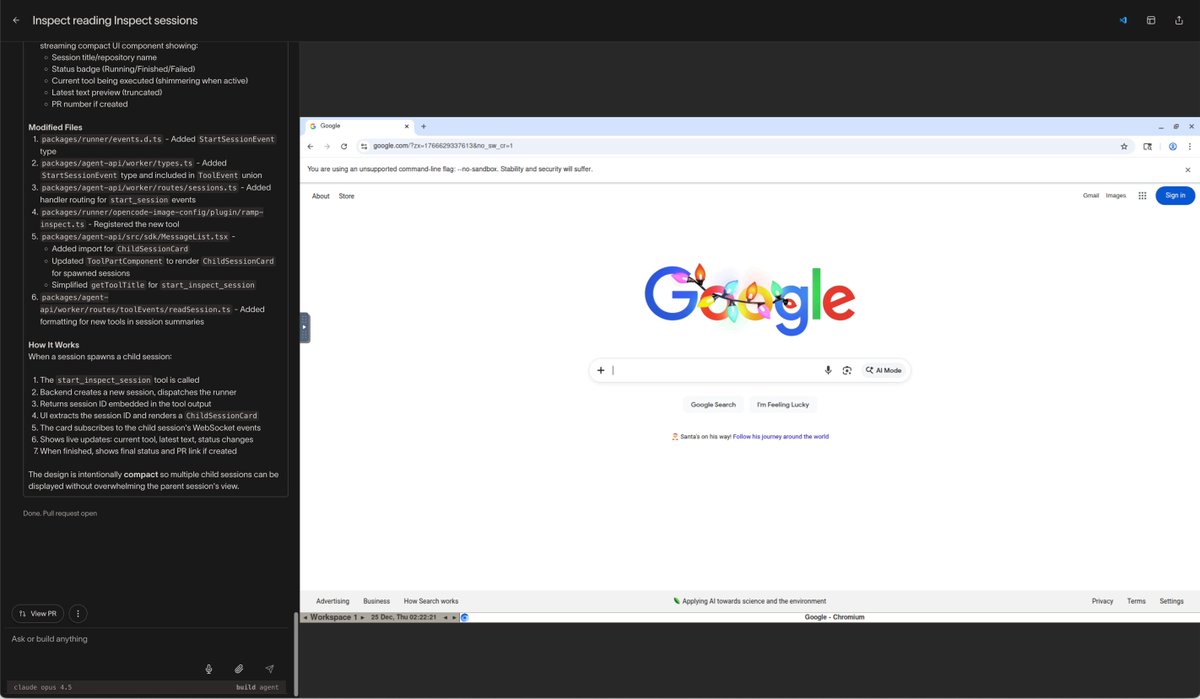The width and height of the screenshot is (1200, 699).
Task: Click the Chromium tab search/media icon
Action: click(1148, 146)
